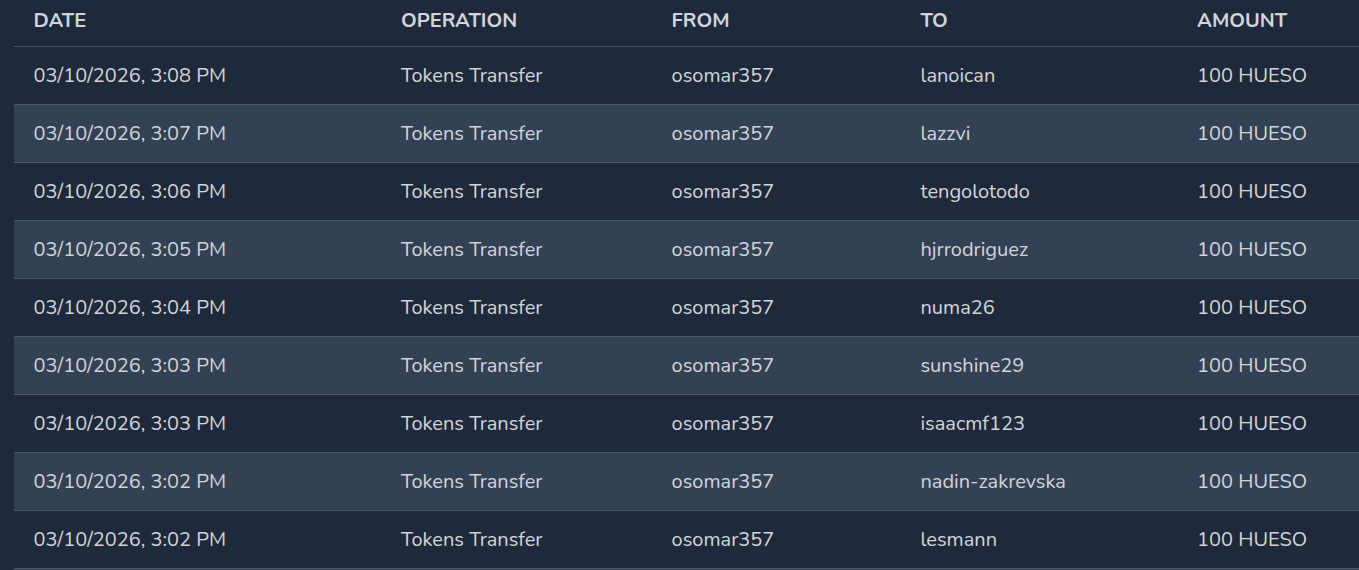View the tengolotodo recipient profile

tap(974, 191)
